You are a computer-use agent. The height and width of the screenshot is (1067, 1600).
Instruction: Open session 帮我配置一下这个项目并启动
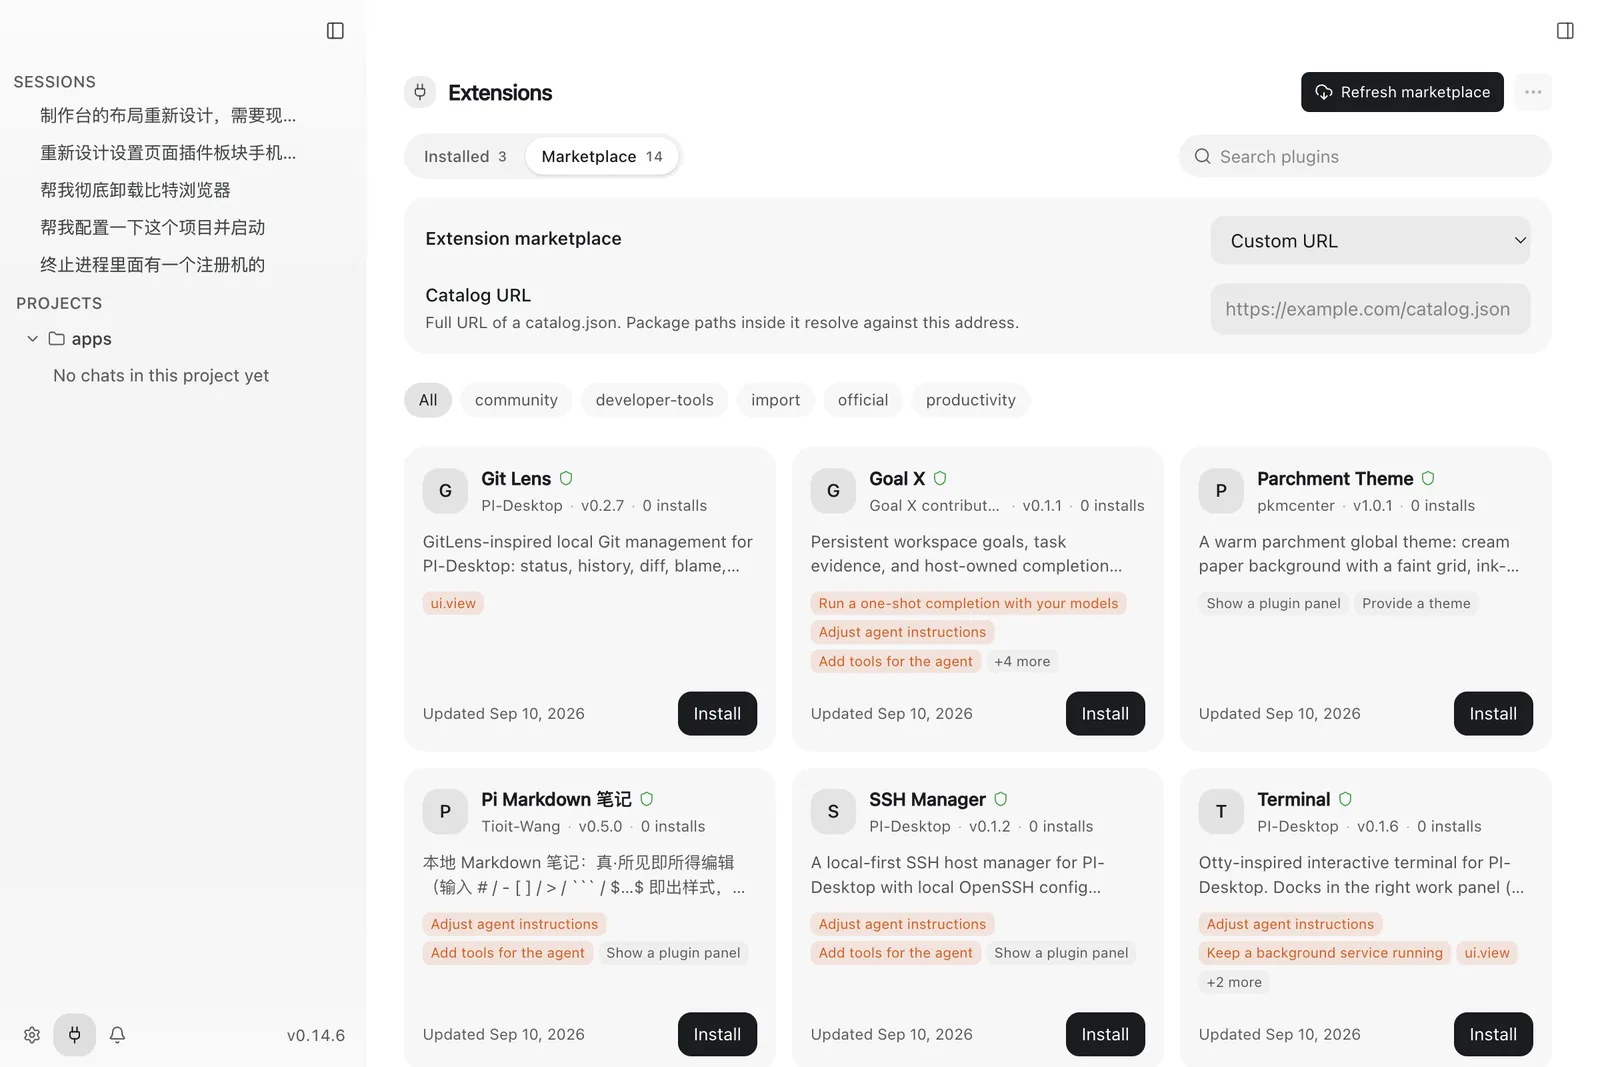pyautogui.click(x=153, y=228)
